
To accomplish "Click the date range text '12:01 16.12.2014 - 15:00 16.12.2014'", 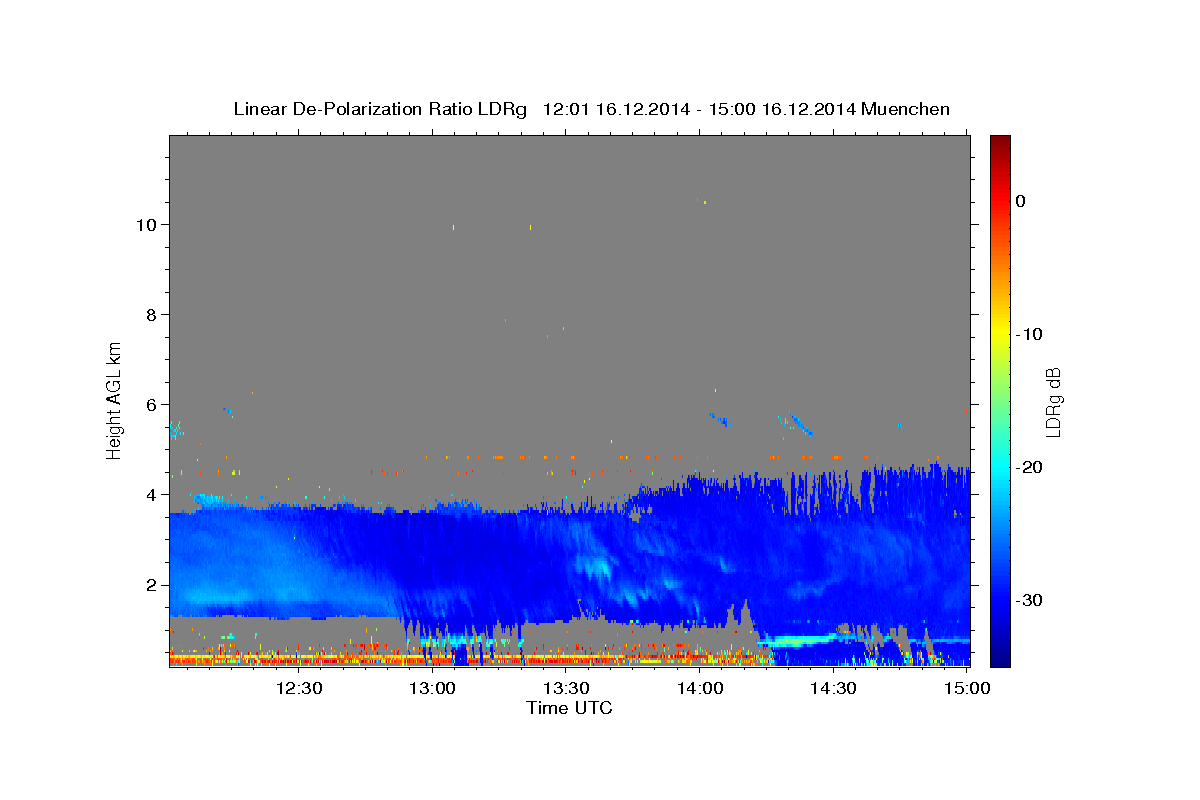I will [699, 109].
